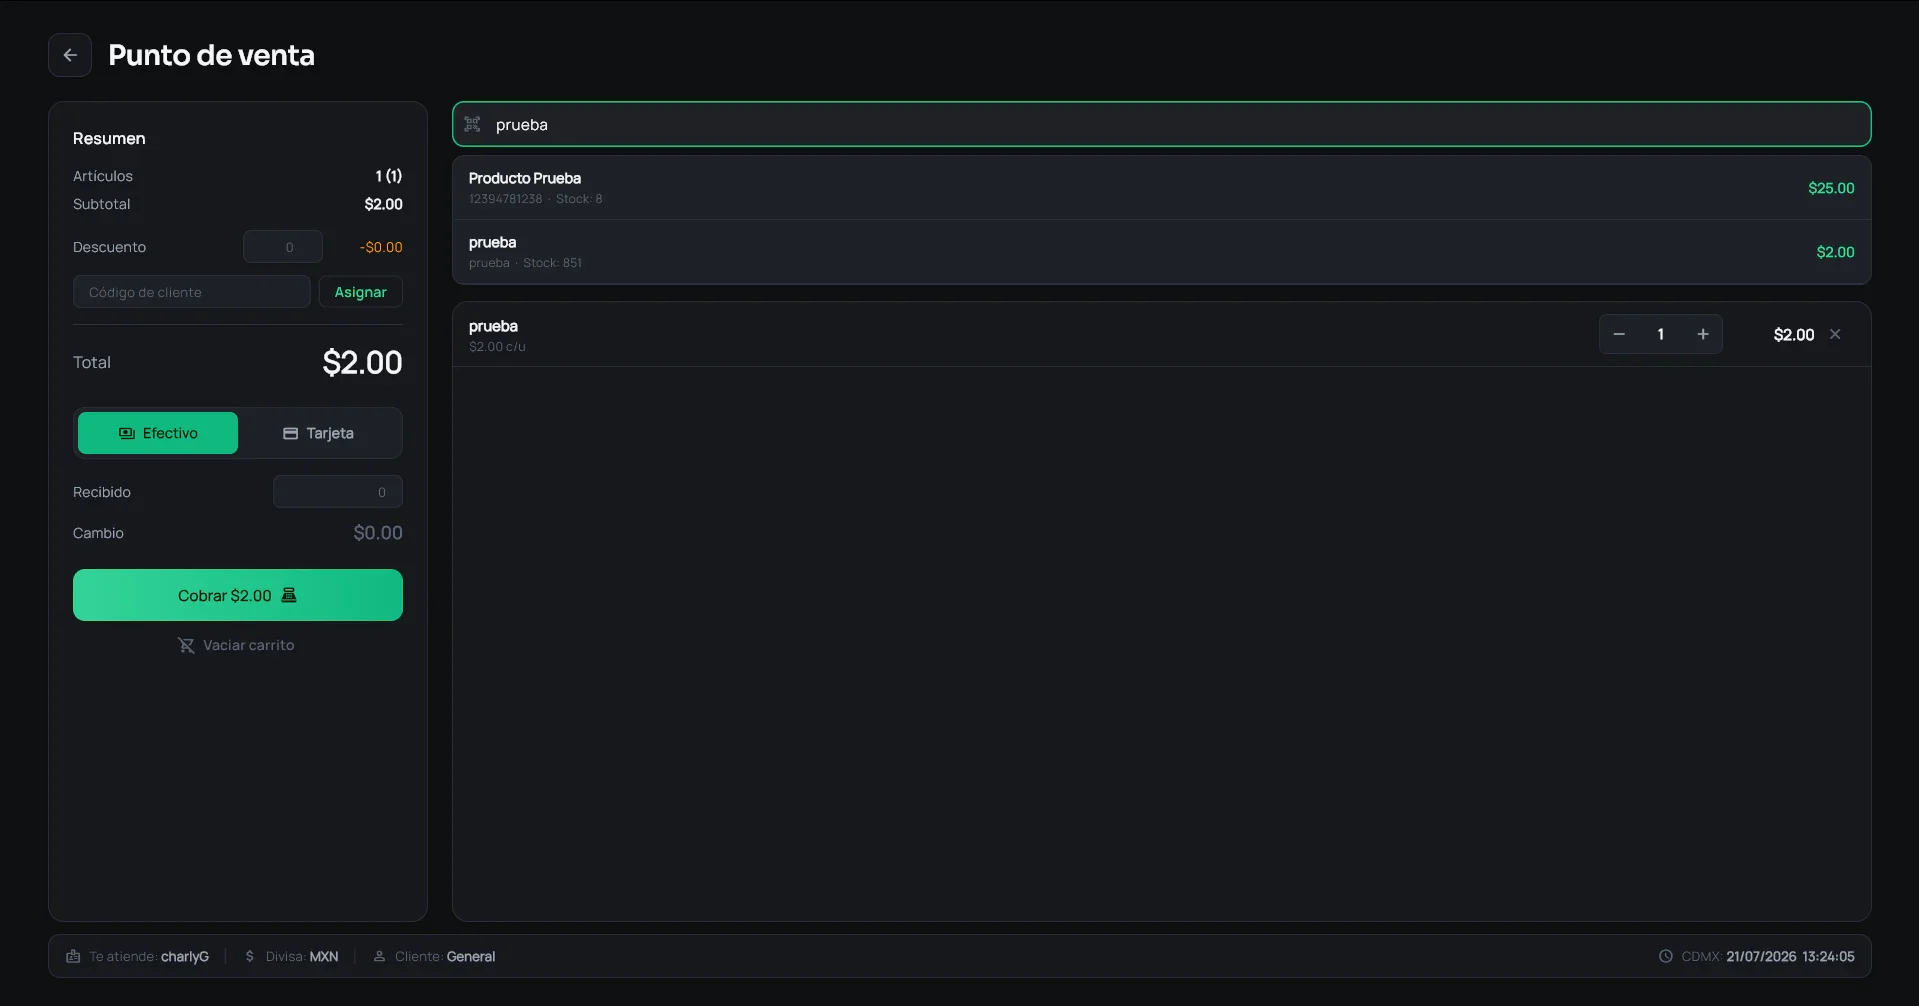This screenshot has width=1919, height=1006.
Task: Select Efectivo payment method
Action: tap(158, 433)
